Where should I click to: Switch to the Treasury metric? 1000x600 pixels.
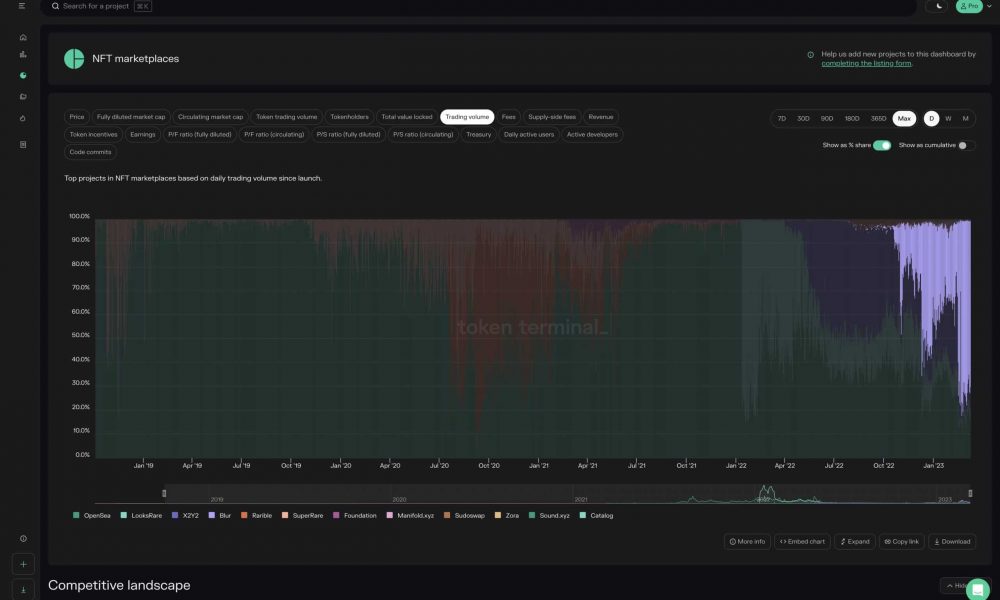478,135
